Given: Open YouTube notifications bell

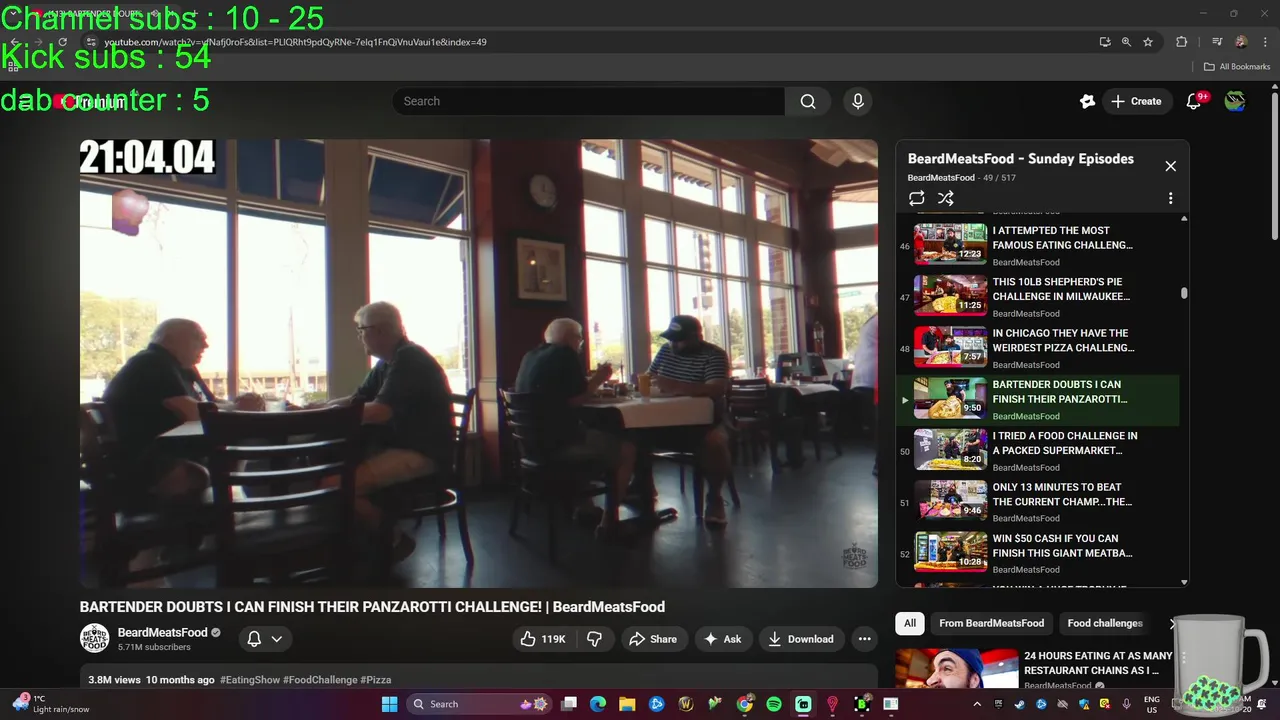Looking at the screenshot, I should click(x=1194, y=101).
